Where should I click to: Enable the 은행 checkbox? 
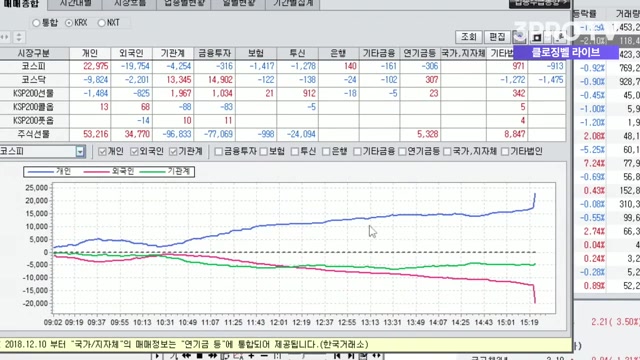tap(326, 151)
